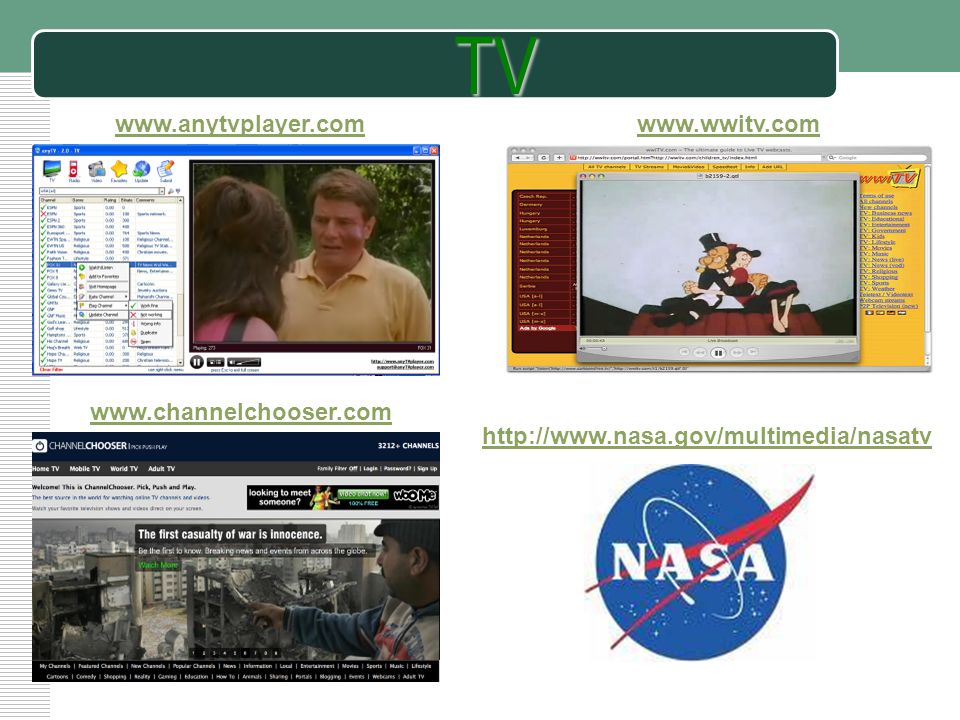
Task: Adjust the anyTV volume slider
Action: click(x=244, y=362)
